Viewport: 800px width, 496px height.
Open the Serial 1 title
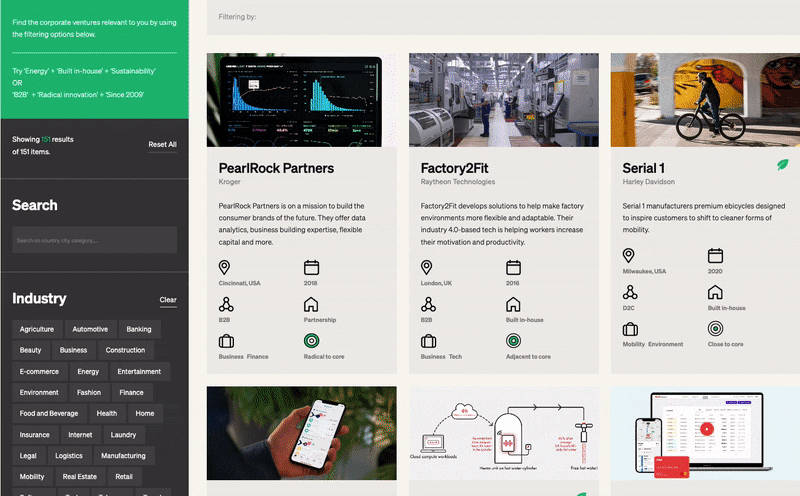643,168
